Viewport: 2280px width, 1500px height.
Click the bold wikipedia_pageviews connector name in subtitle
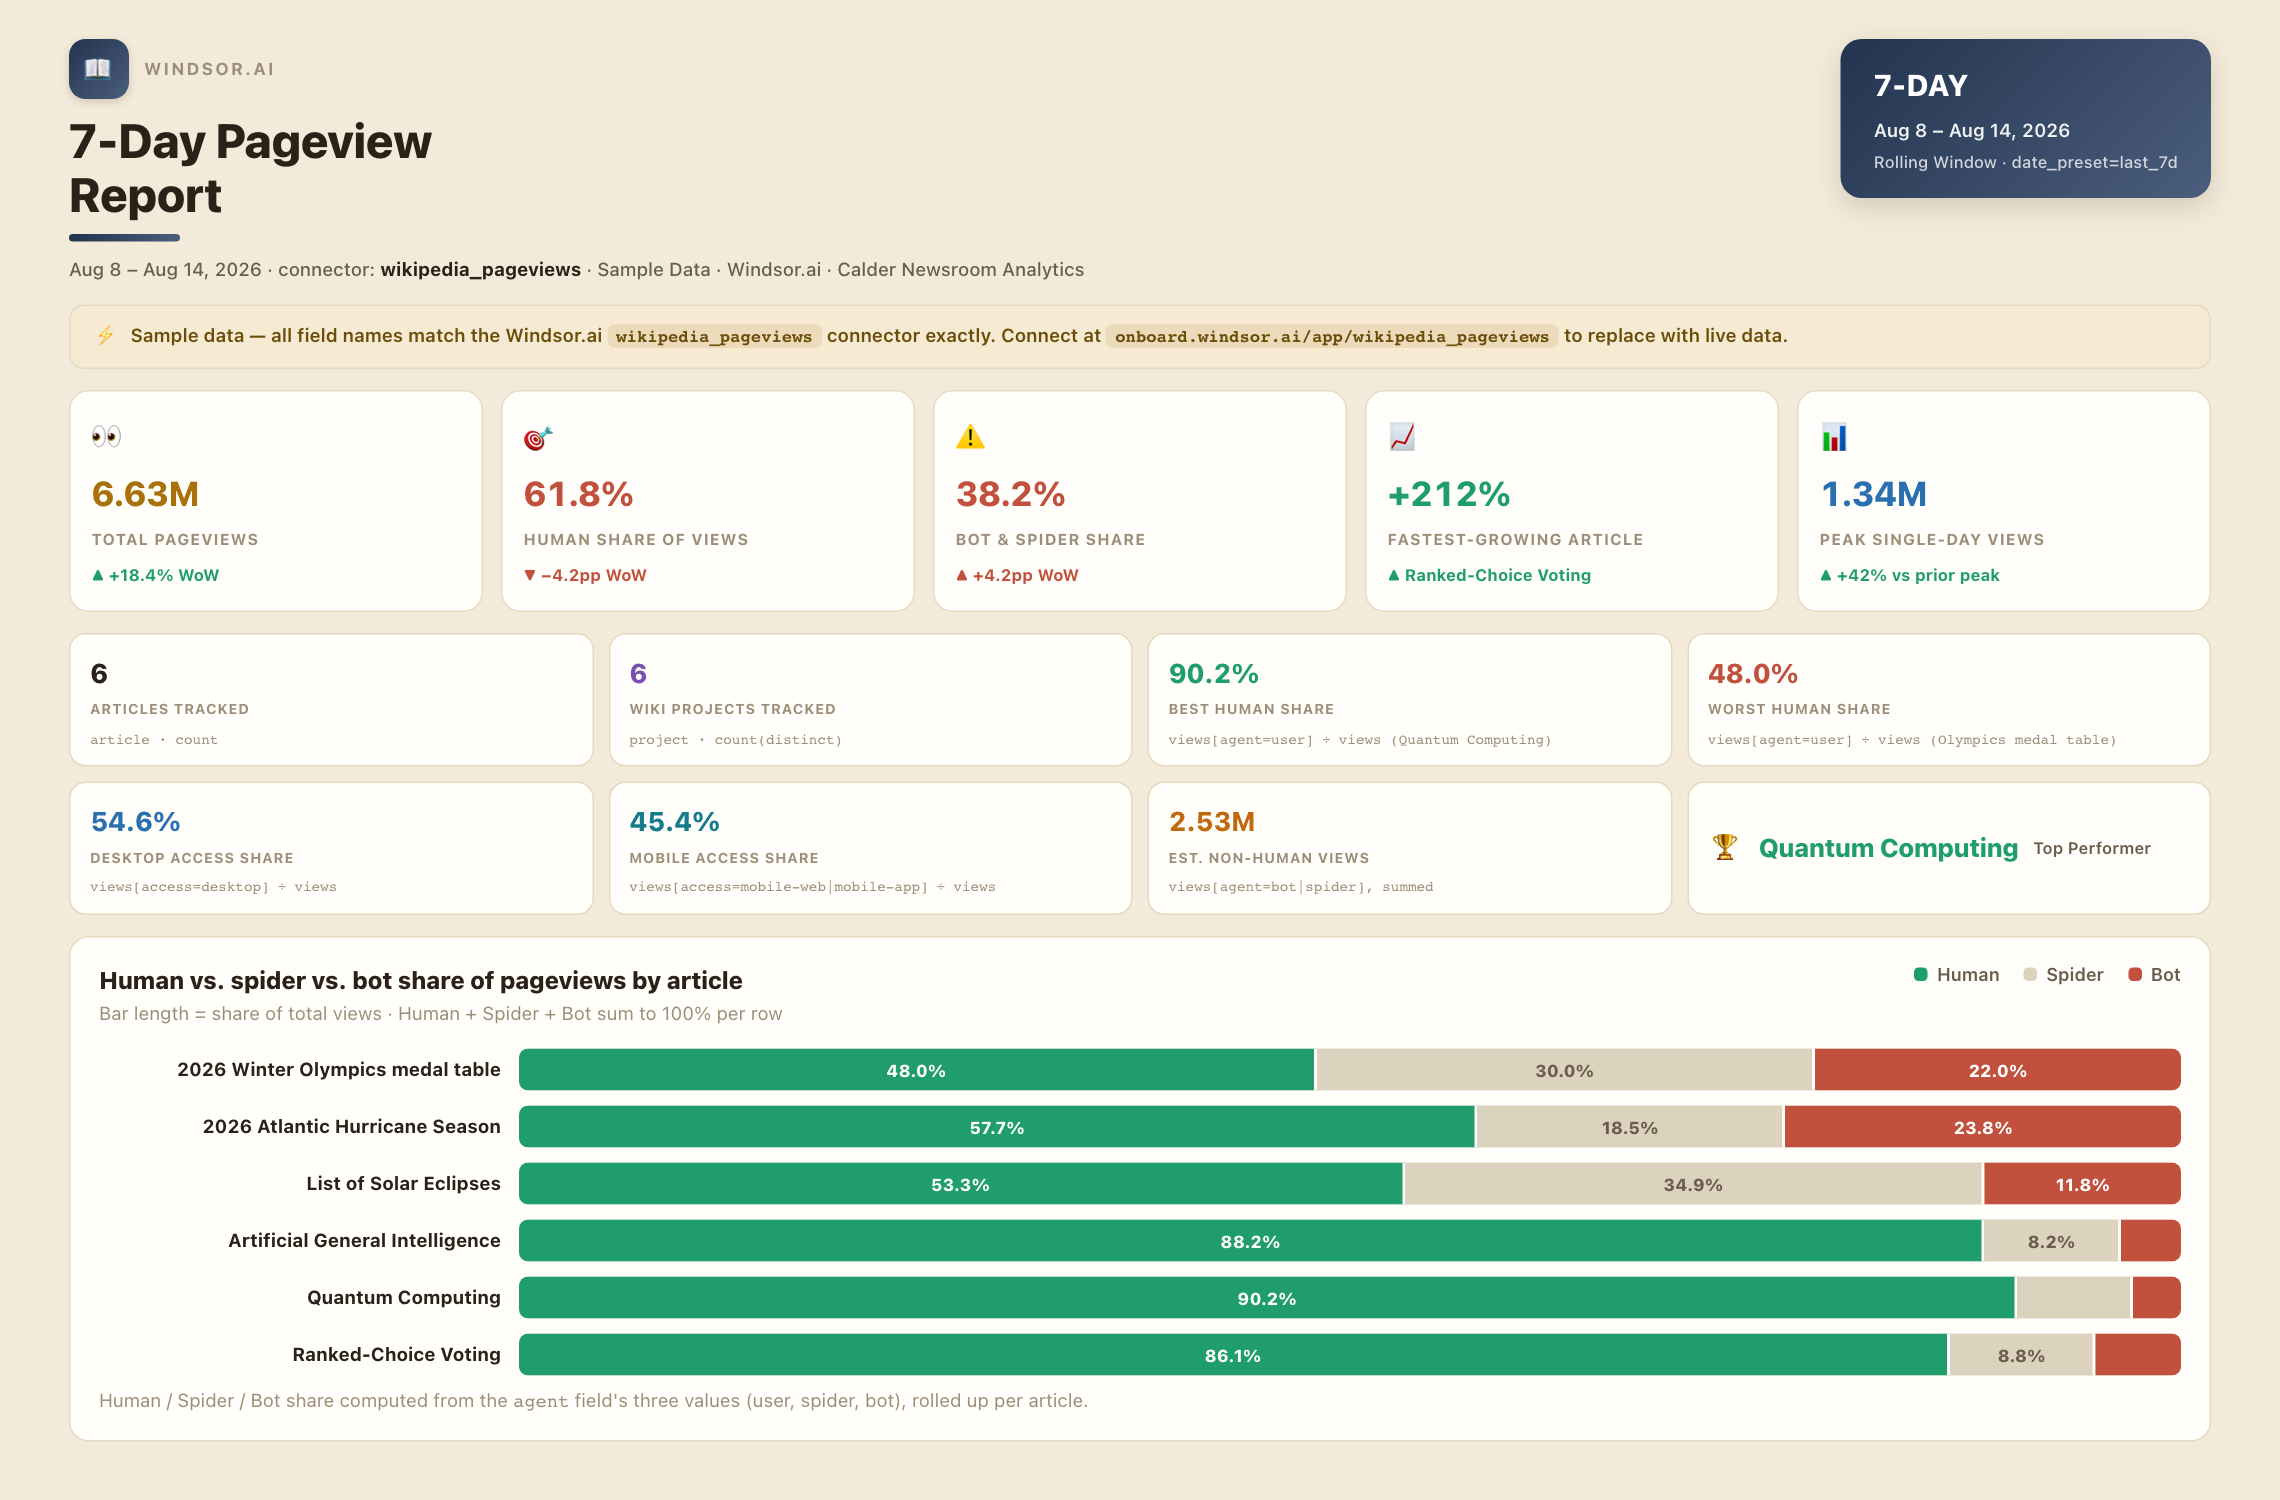tap(480, 270)
